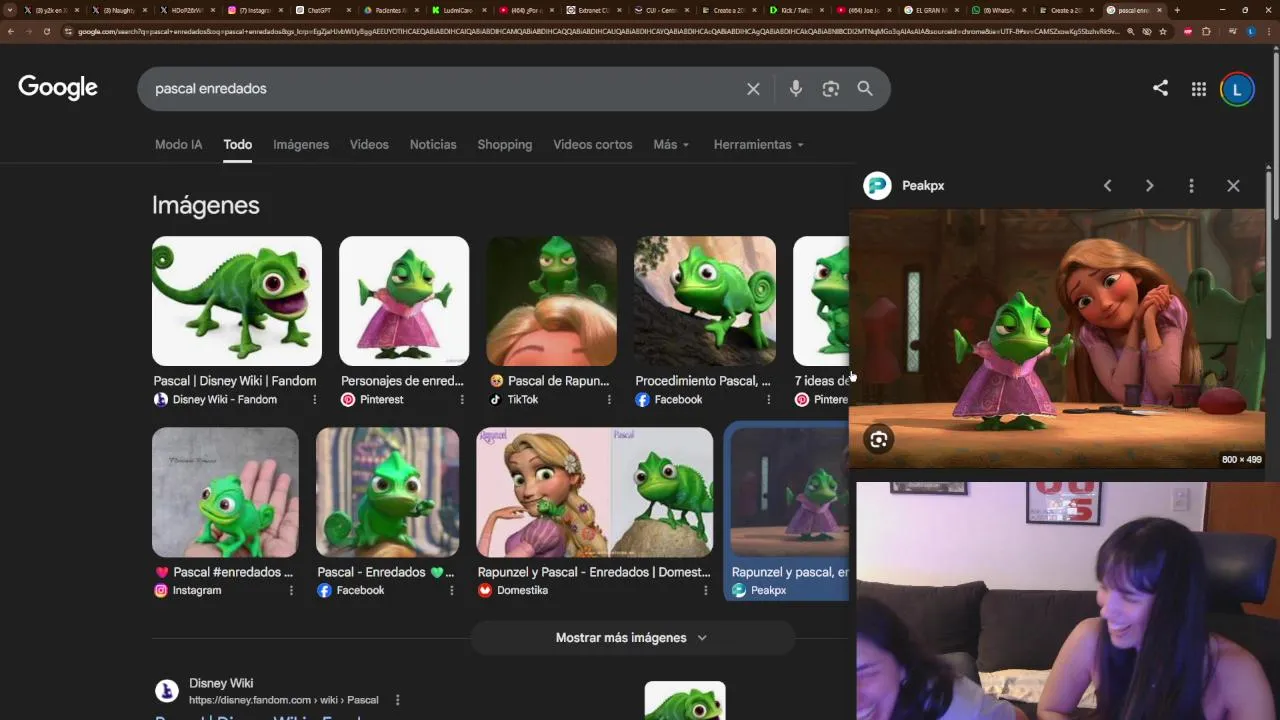Screen dimensions: 1280x720
Task: Click inside the pascal enredados search field
Action: (x=440, y=89)
